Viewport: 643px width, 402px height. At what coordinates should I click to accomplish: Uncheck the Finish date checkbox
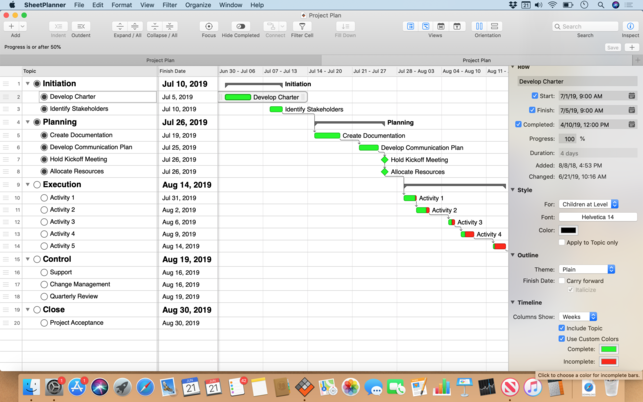[532, 110]
